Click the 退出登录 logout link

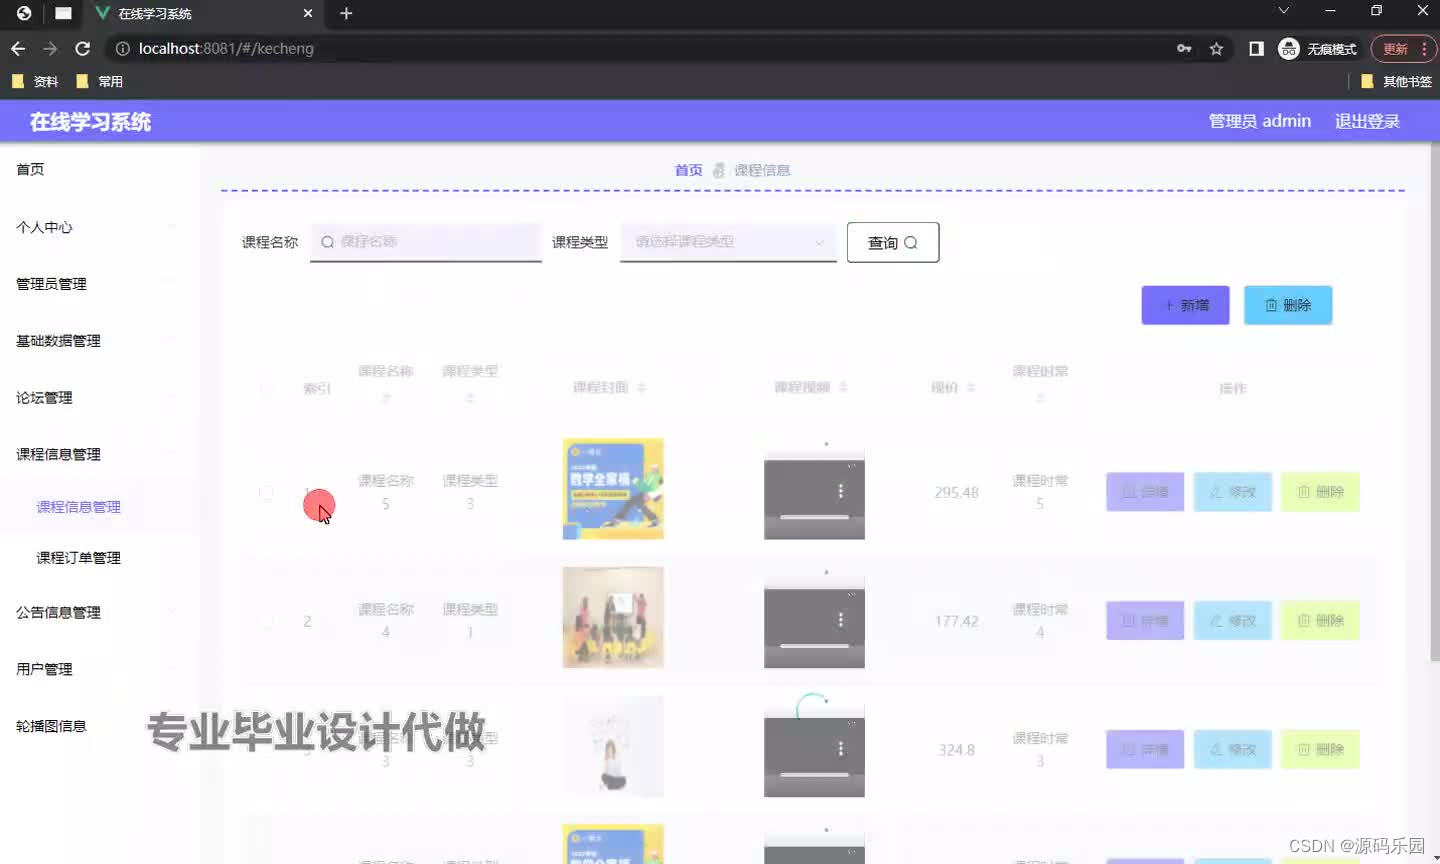click(1366, 120)
